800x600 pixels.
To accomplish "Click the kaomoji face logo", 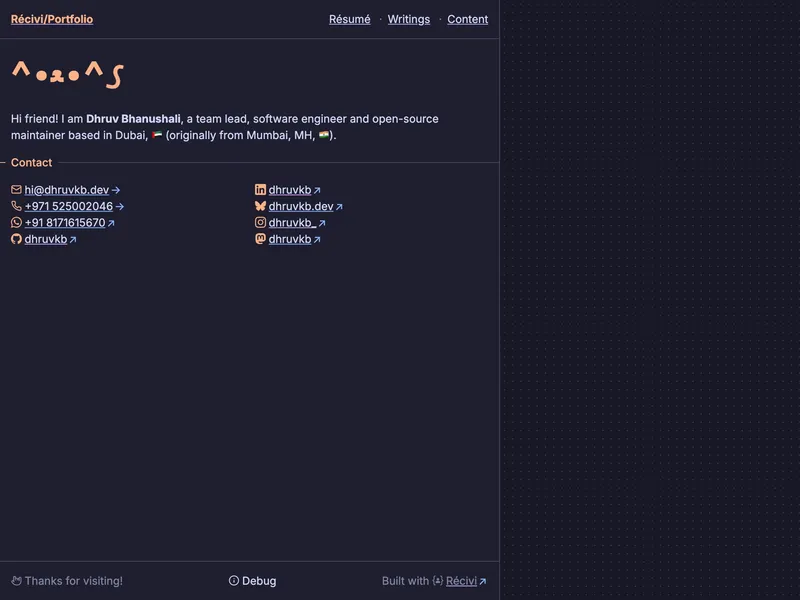I will tap(67, 75).
